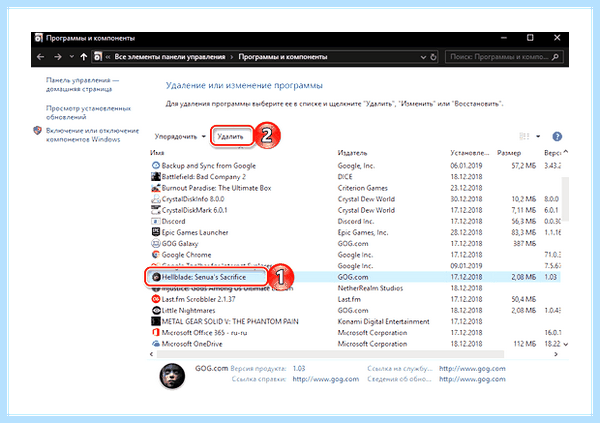
Task: Click the Windows components shield icon
Action: (x=37, y=131)
